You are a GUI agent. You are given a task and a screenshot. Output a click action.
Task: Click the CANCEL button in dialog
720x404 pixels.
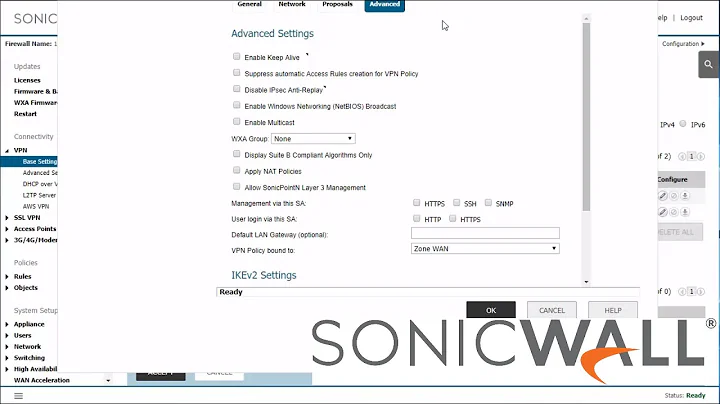[x=551, y=310]
